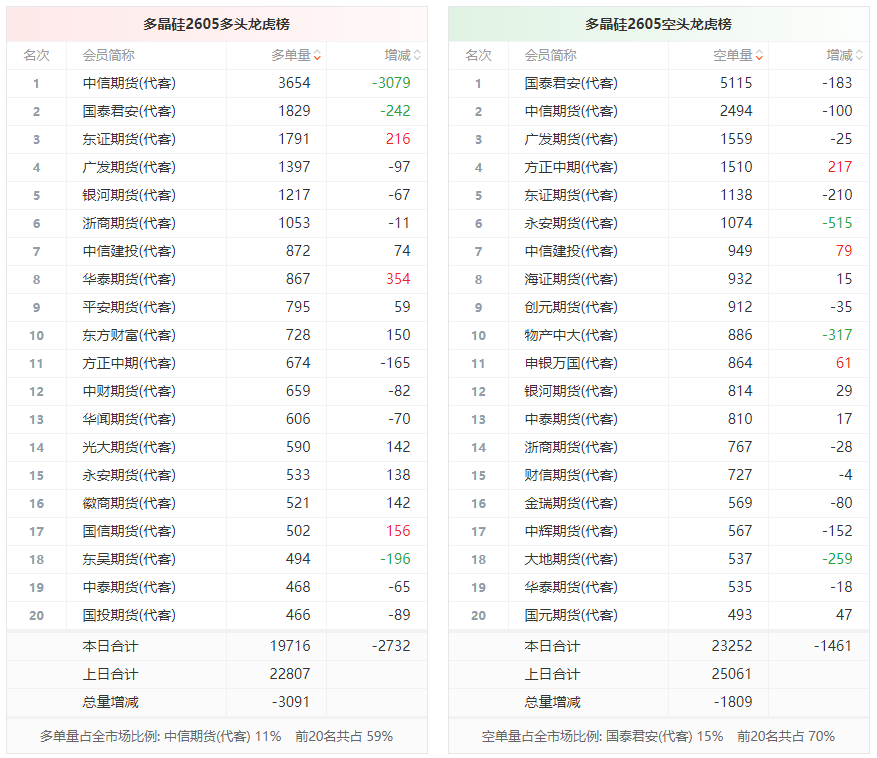The height and width of the screenshot is (758, 877).
Task: Select 中信期货(代客) in short table rank 2
Action: pyautogui.click(x=571, y=111)
